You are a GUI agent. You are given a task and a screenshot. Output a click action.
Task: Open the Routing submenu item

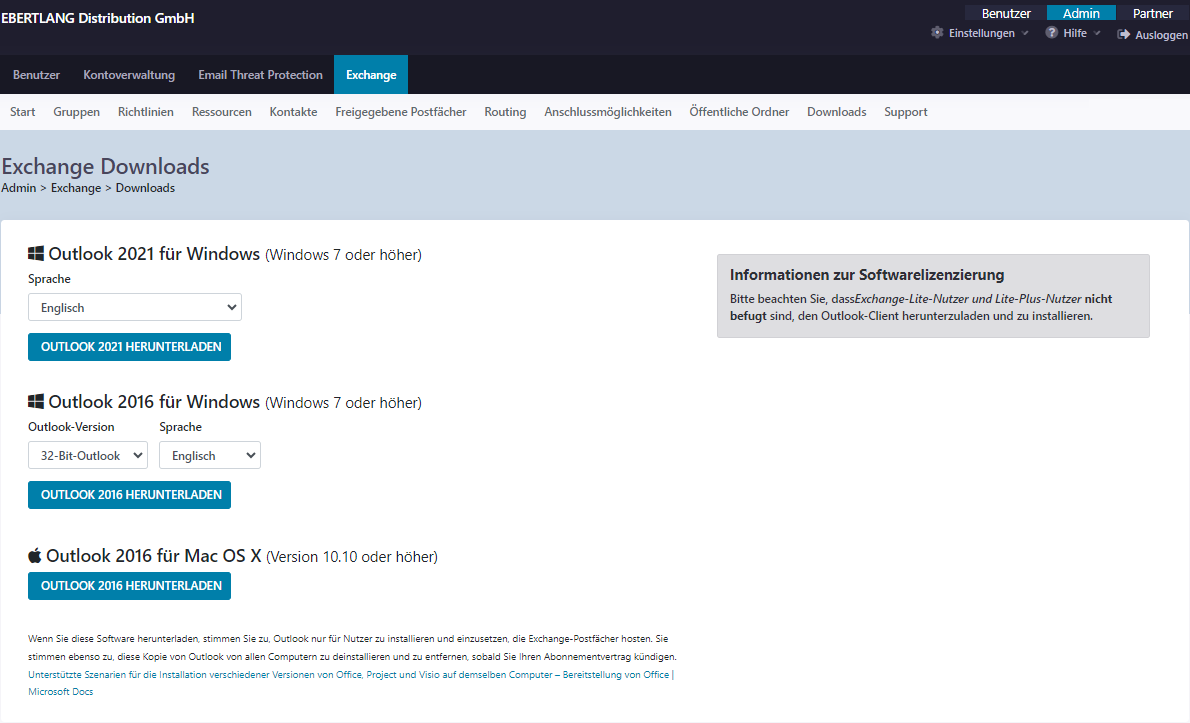(x=505, y=112)
